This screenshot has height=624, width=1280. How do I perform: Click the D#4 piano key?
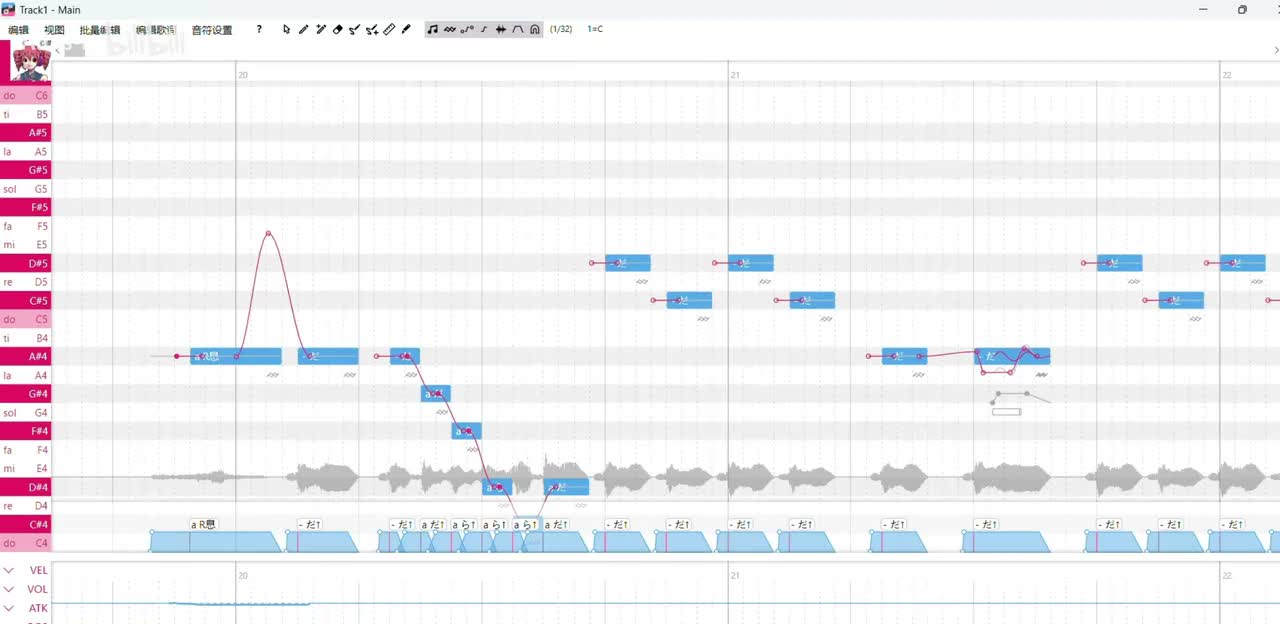pos(26,487)
